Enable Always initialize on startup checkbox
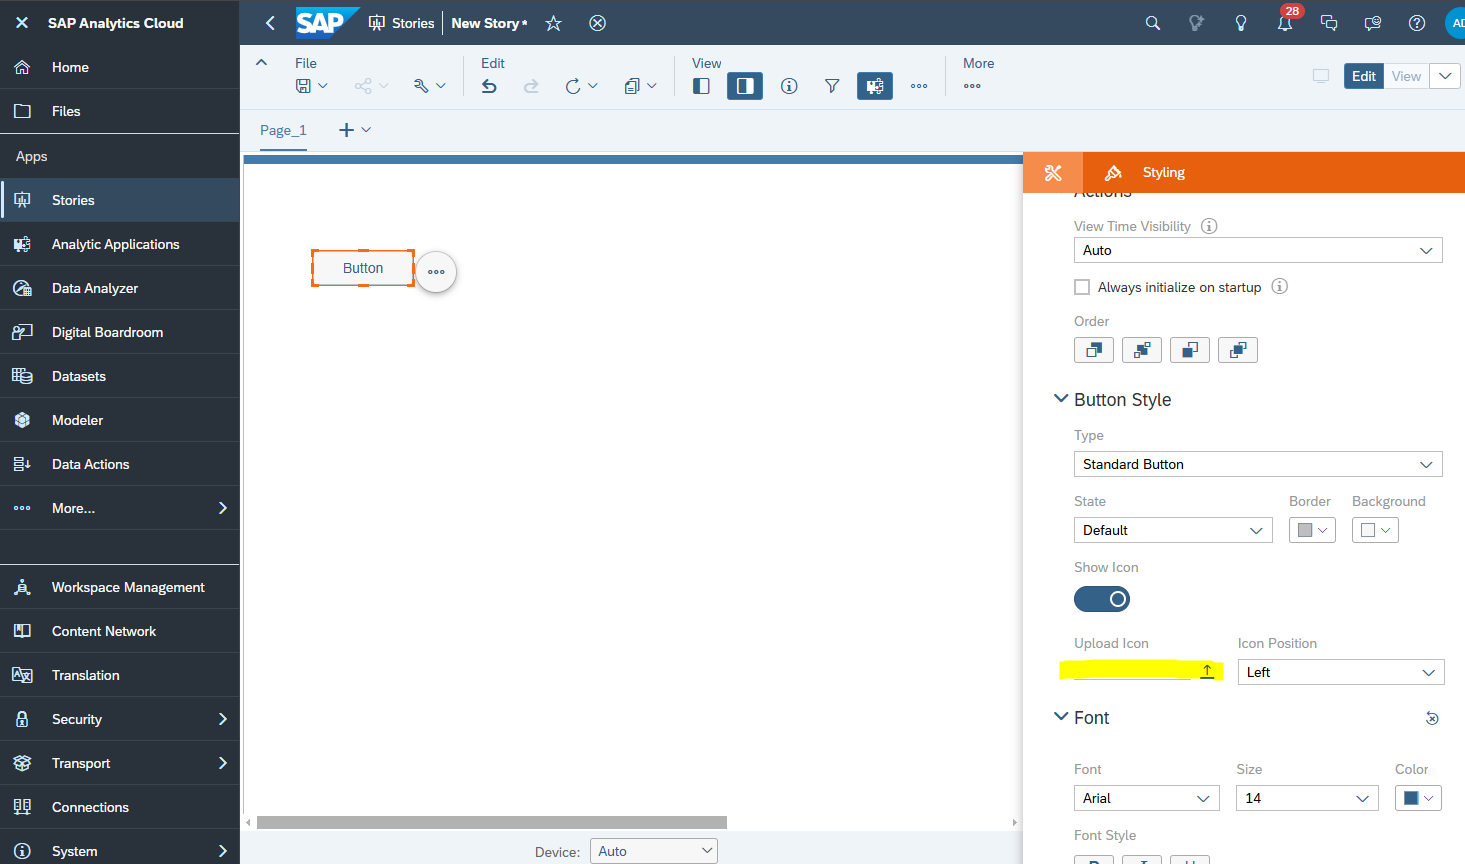The height and width of the screenshot is (864, 1465). click(x=1082, y=287)
